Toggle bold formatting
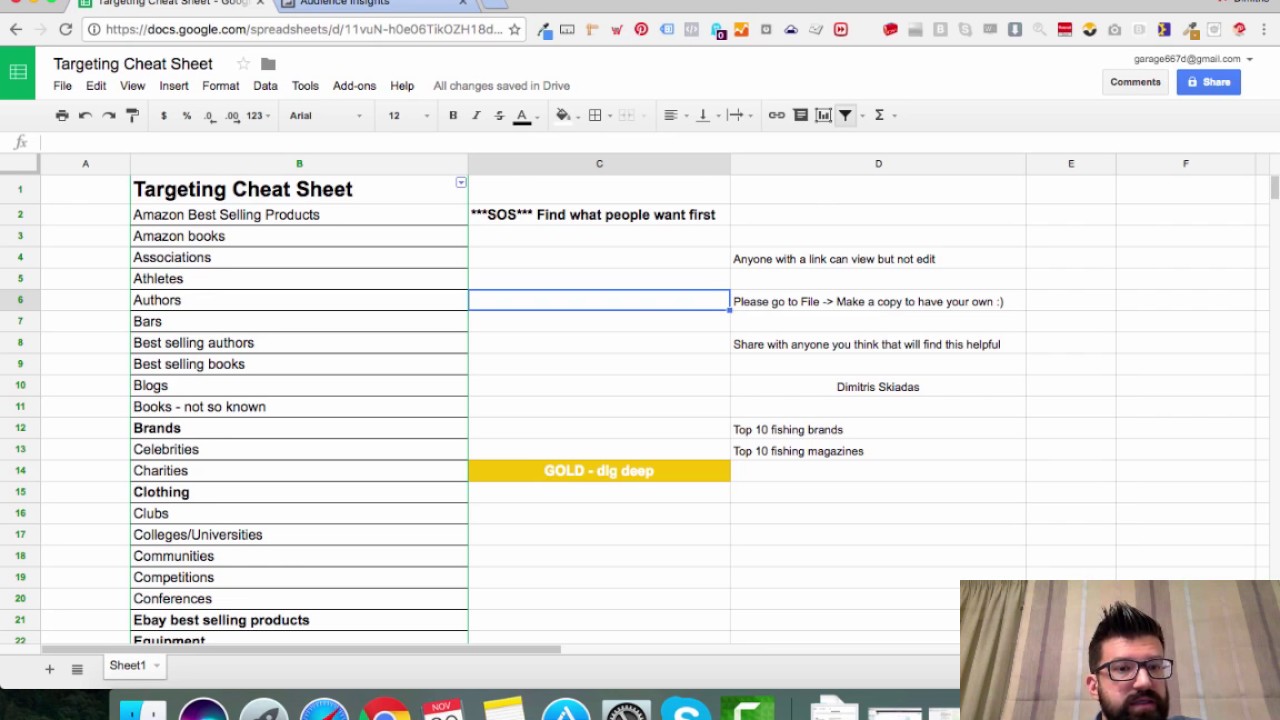Screen dimensions: 1280x720 coord(453,116)
